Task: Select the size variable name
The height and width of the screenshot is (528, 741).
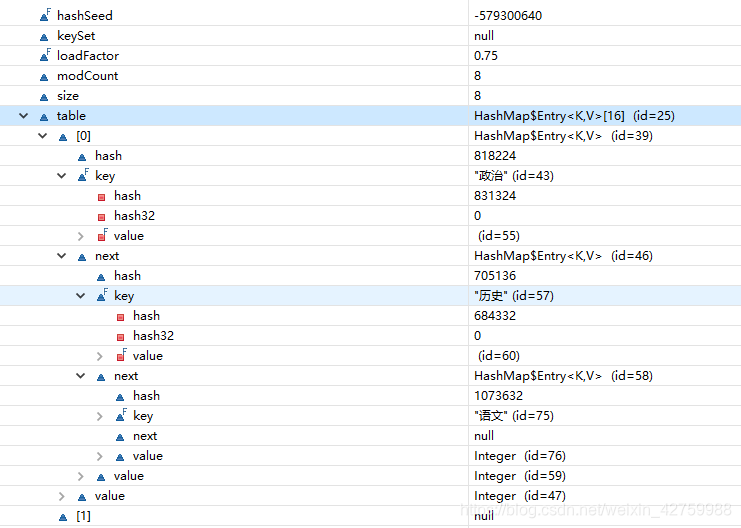Action: coord(68,96)
